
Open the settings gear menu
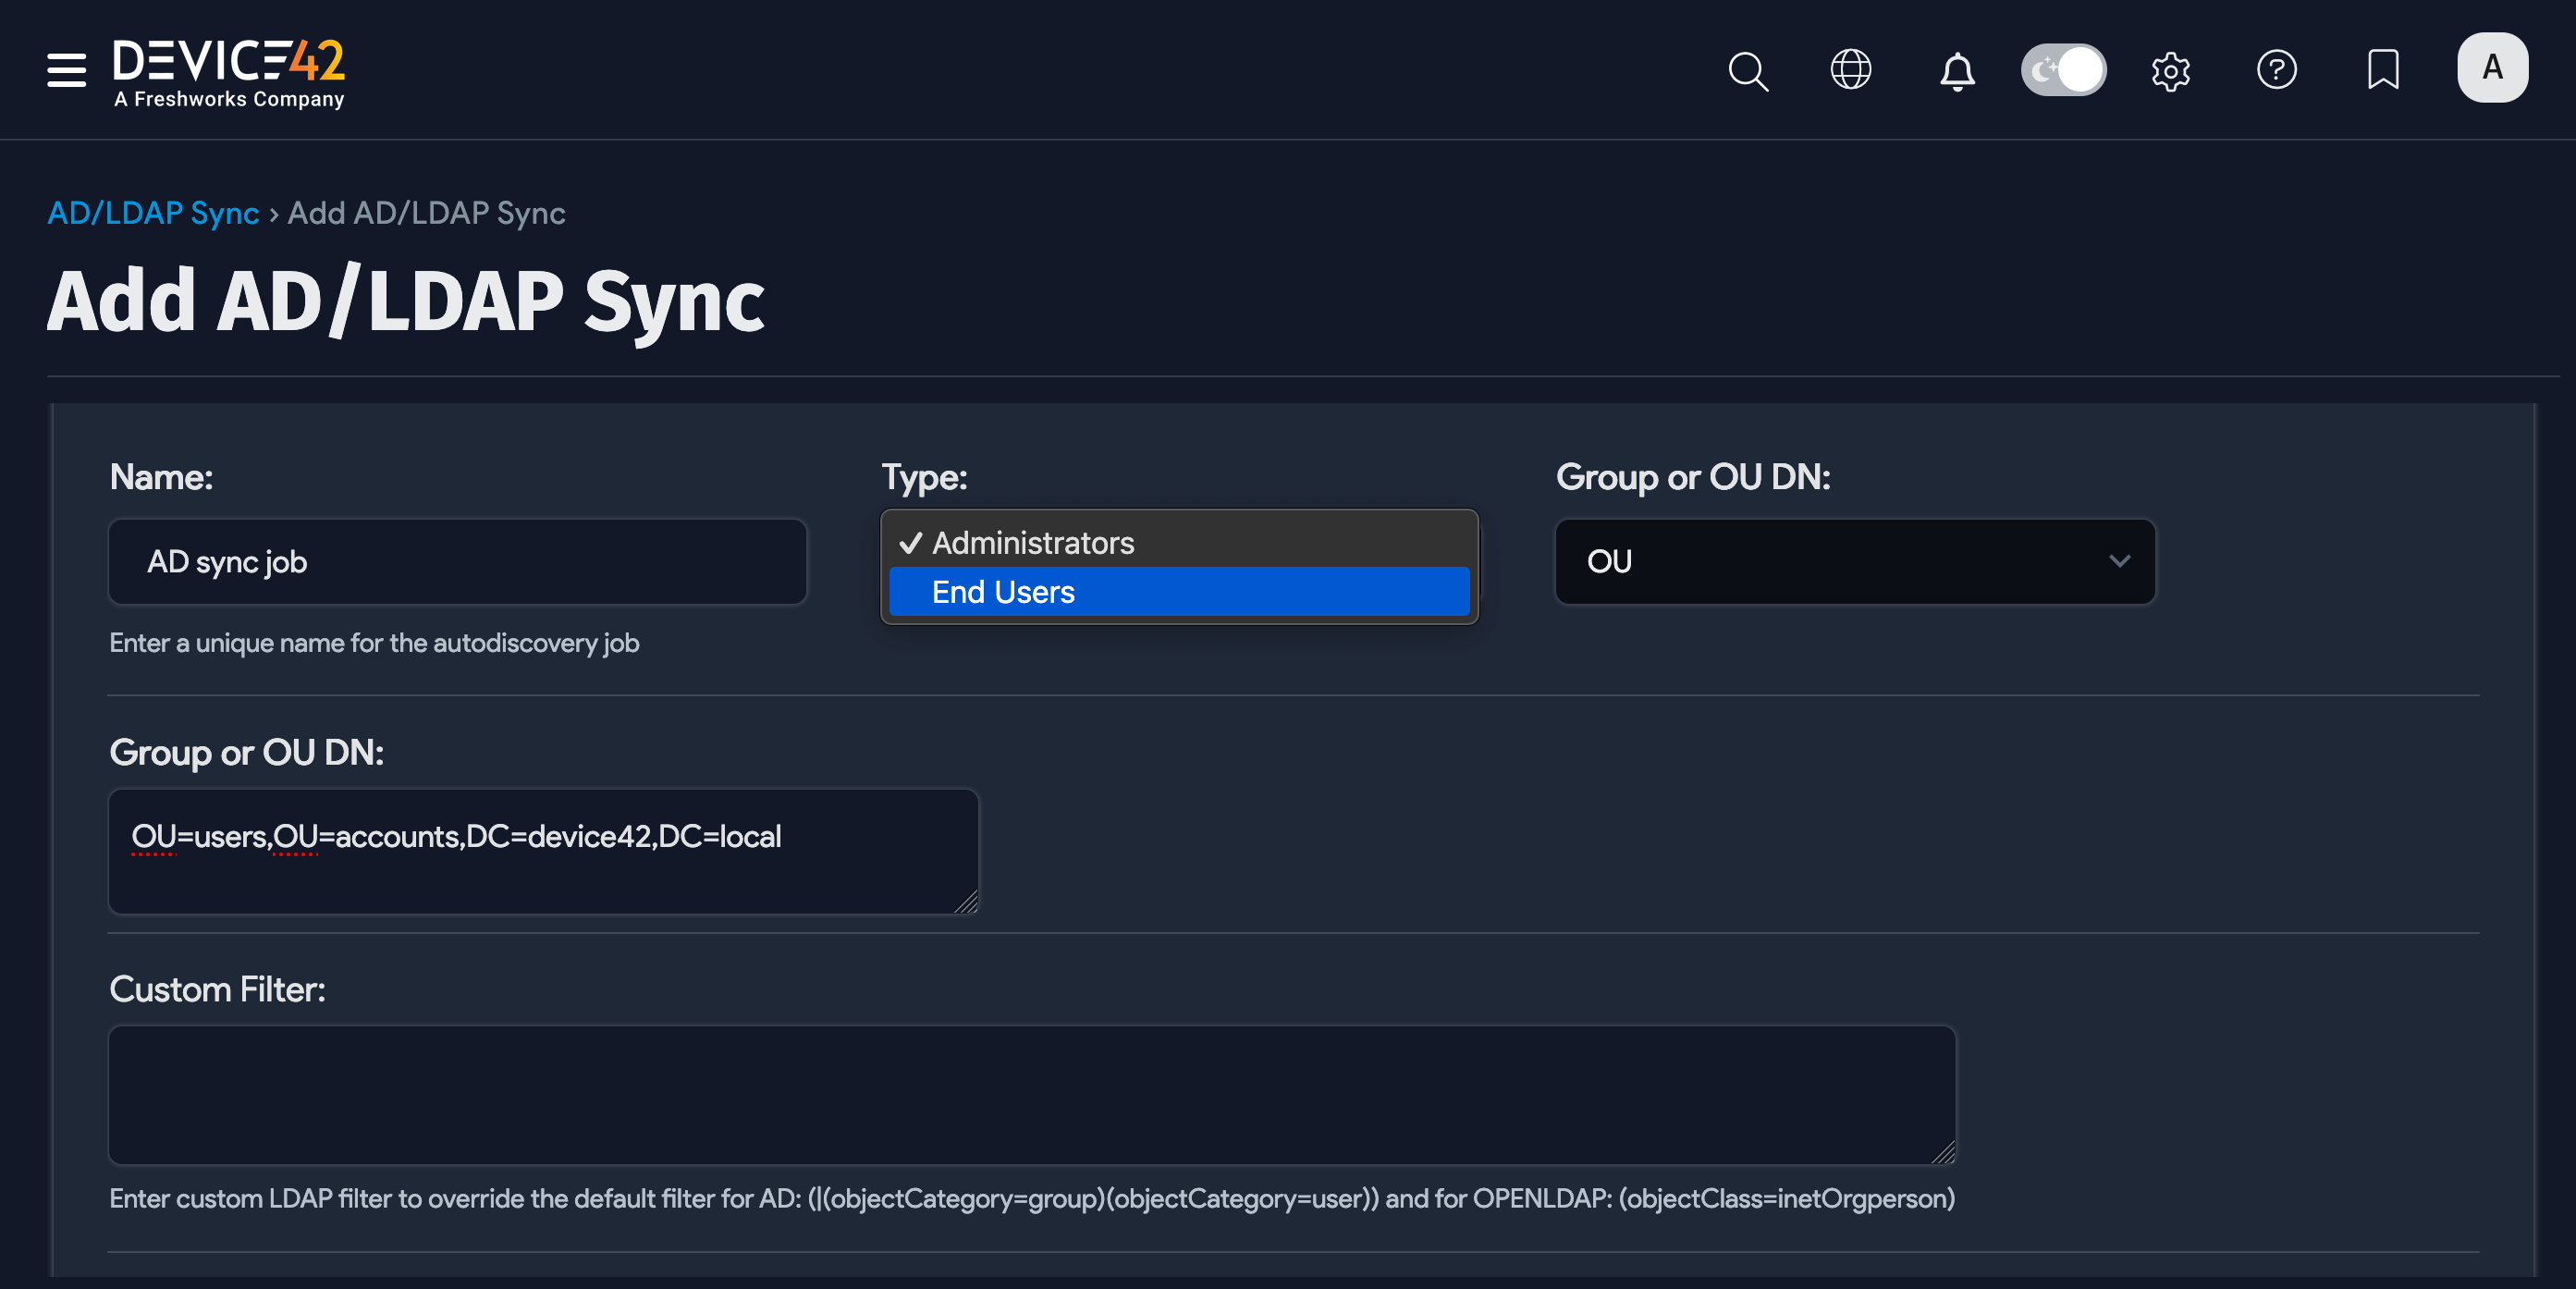(x=2170, y=69)
